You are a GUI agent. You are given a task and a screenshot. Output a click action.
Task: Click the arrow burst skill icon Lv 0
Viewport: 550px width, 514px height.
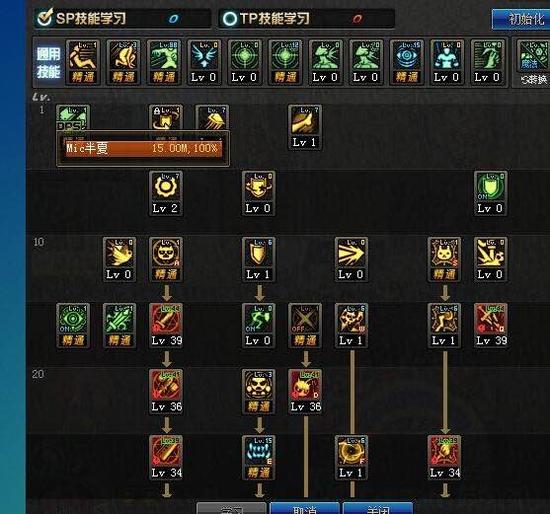click(x=351, y=259)
